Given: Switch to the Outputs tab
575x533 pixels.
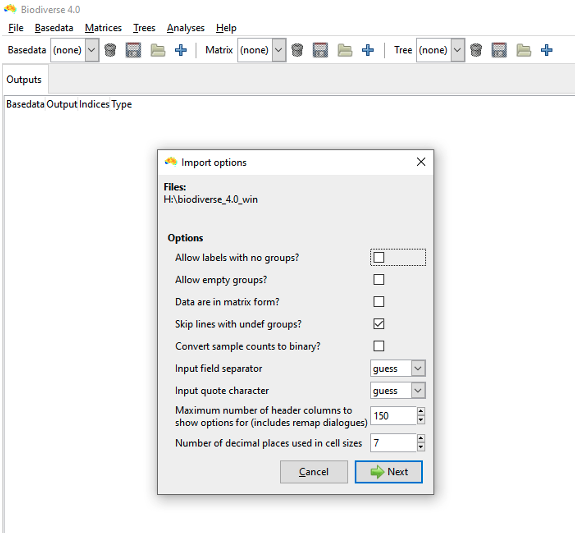Looking at the screenshot, I should tap(24, 79).
